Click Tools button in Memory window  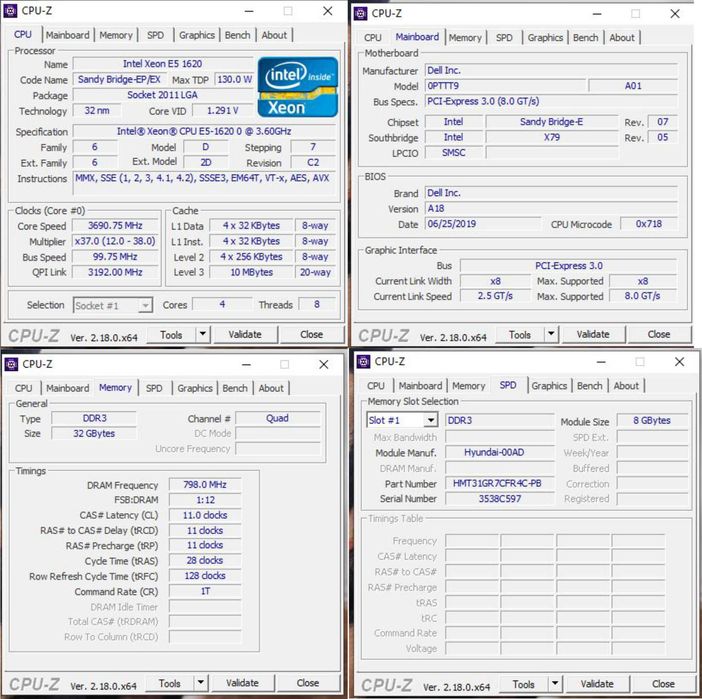(170, 683)
